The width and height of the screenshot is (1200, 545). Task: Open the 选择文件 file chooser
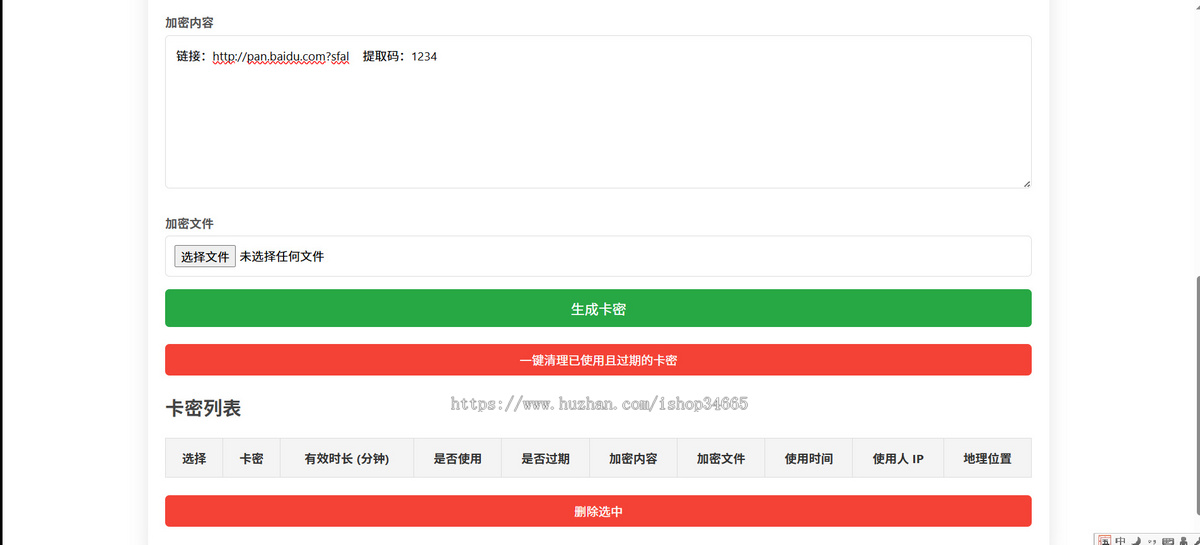click(x=205, y=257)
